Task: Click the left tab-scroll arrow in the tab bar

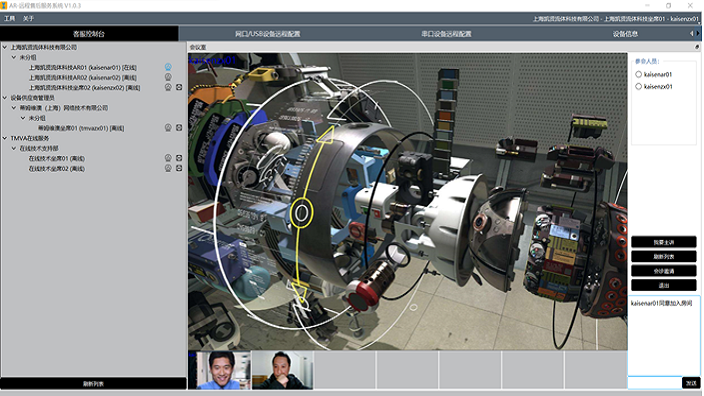Action: (691, 33)
